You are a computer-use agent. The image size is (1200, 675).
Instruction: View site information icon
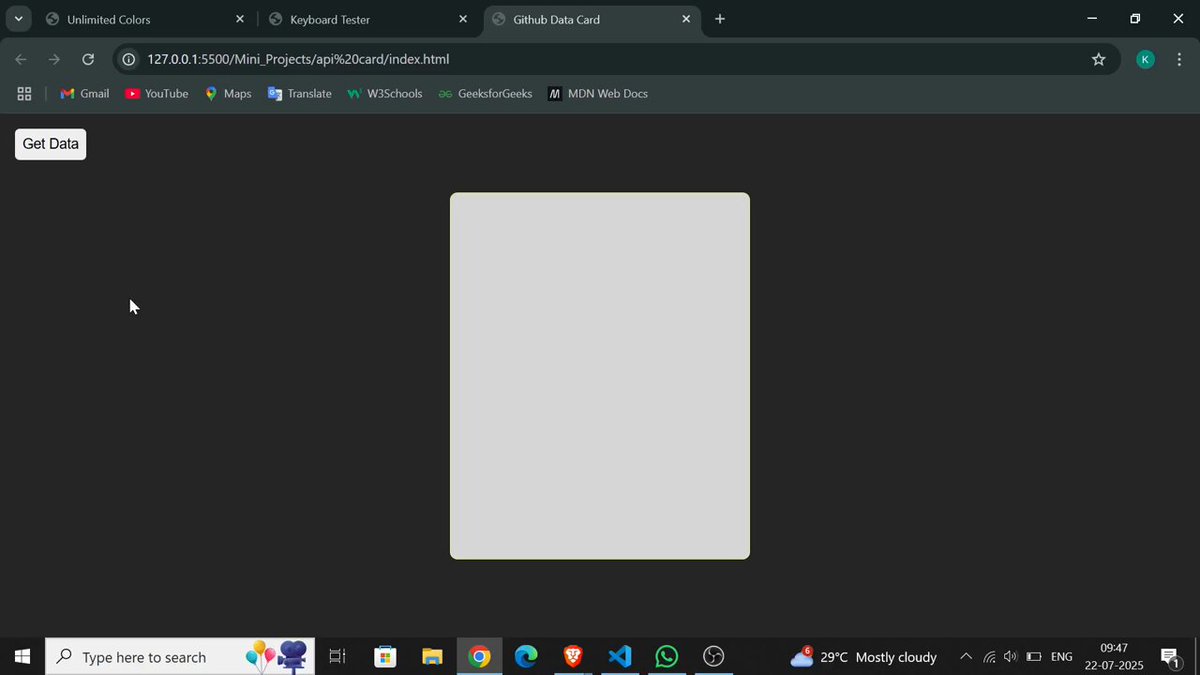coord(128,59)
